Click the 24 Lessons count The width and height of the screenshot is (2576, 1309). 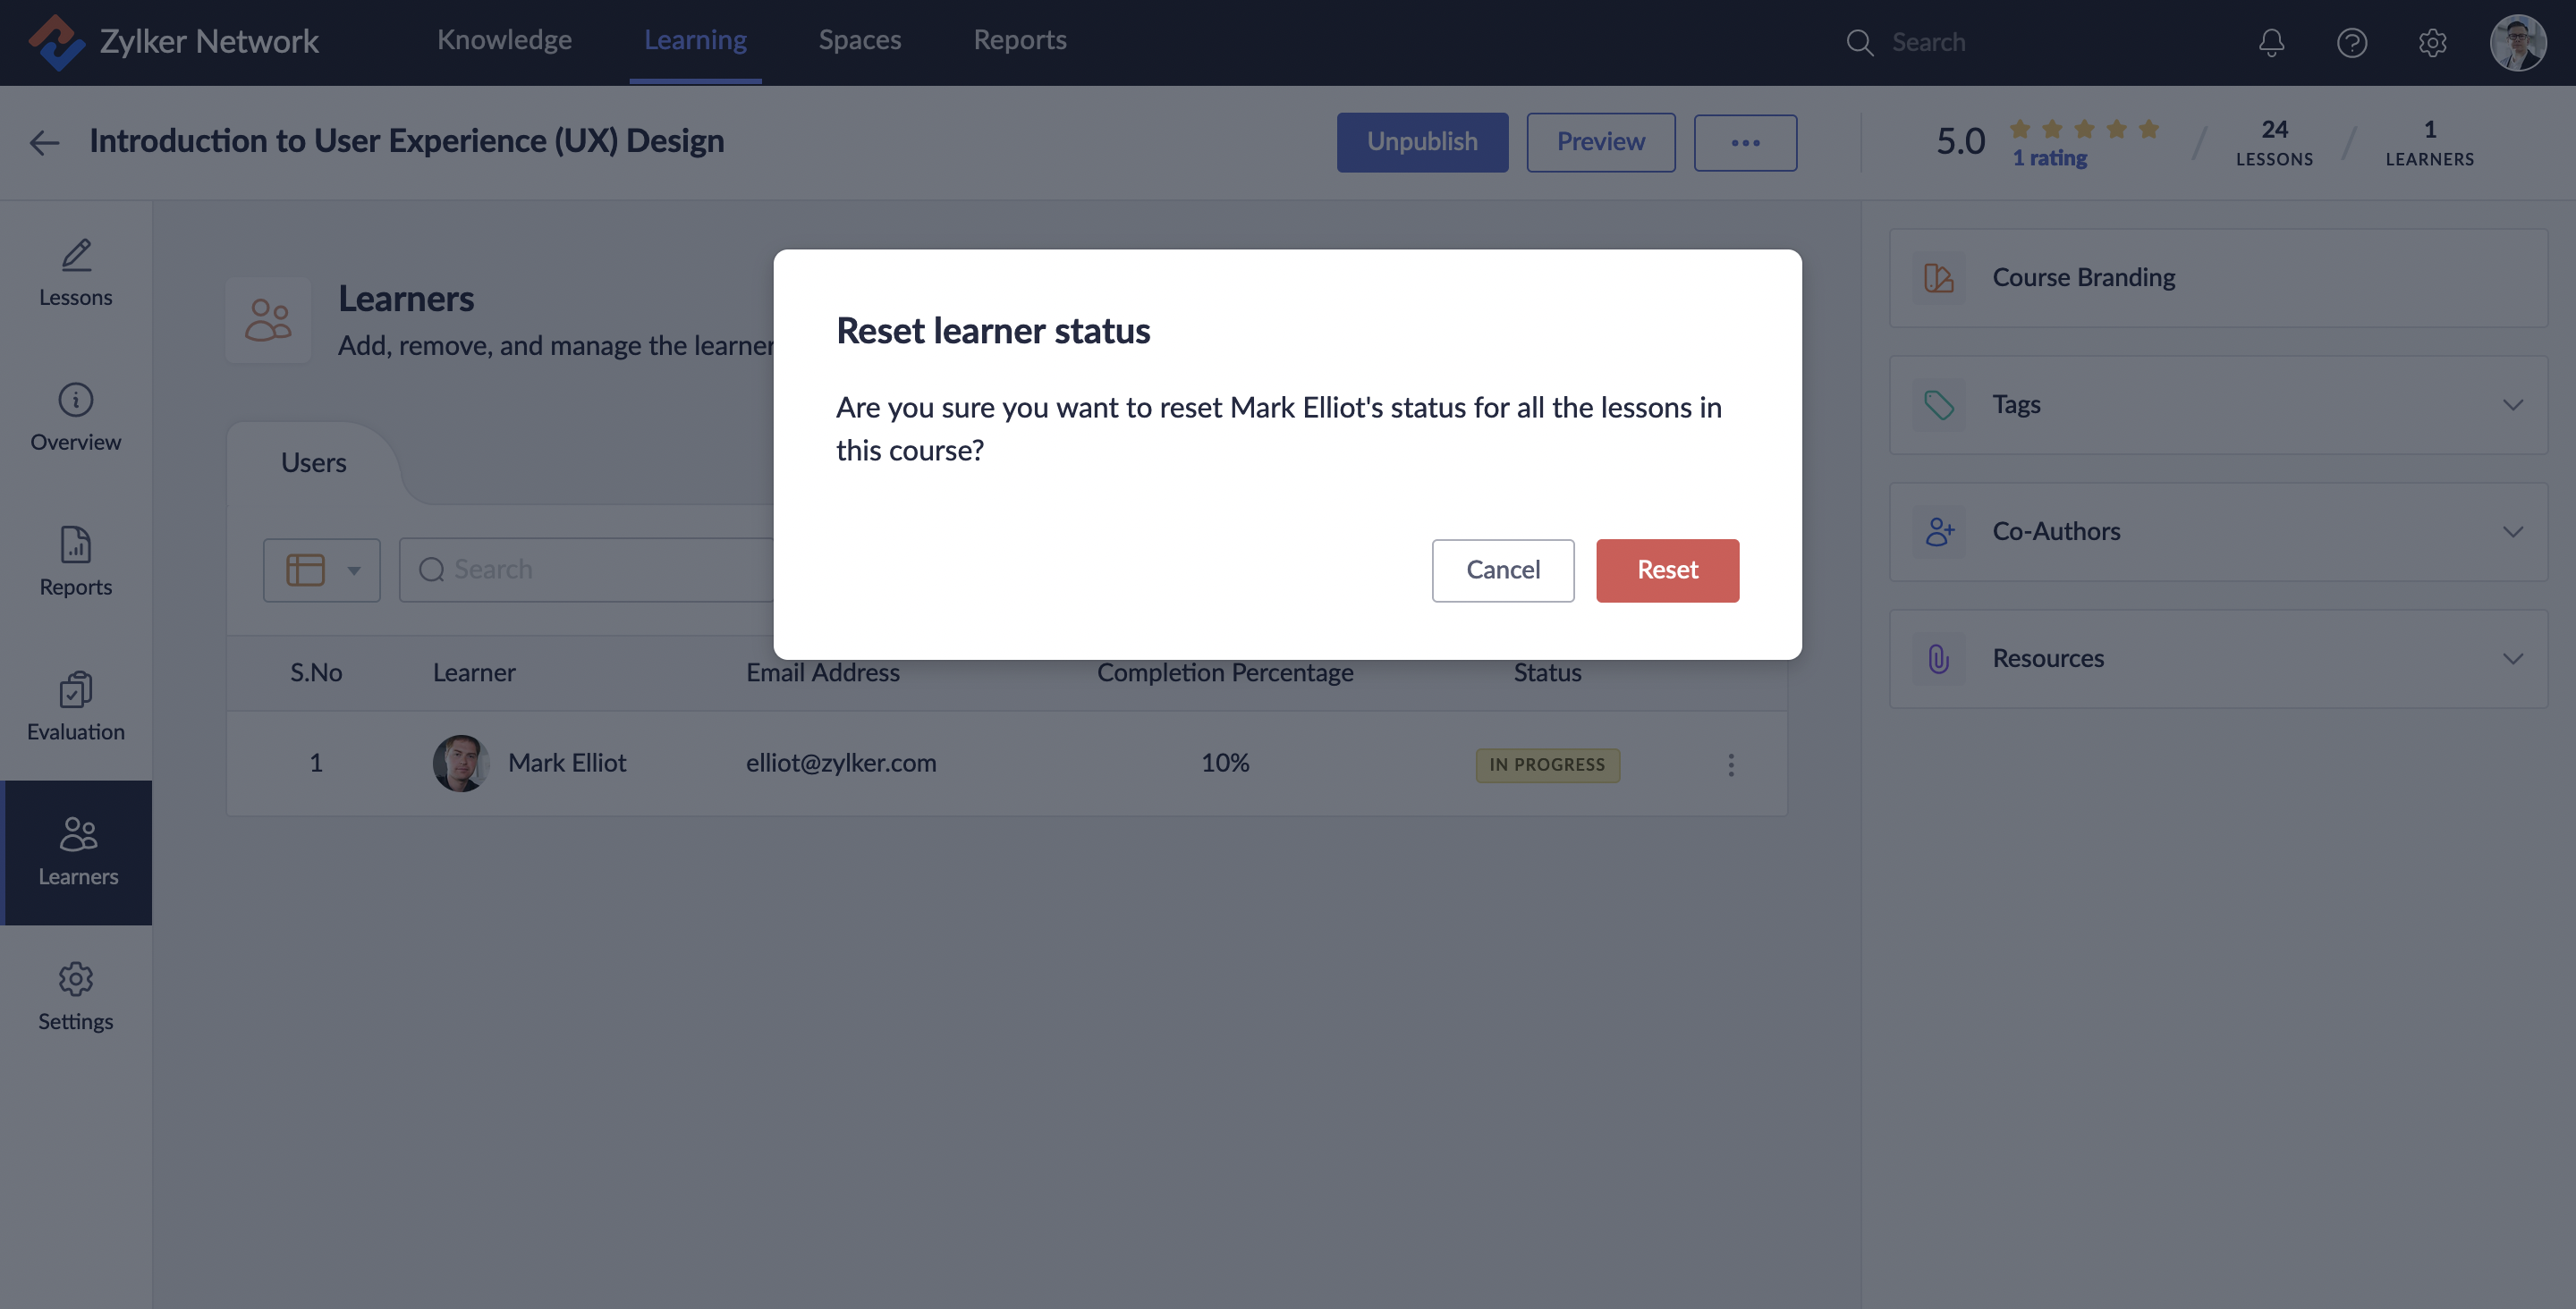[x=2274, y=142]
